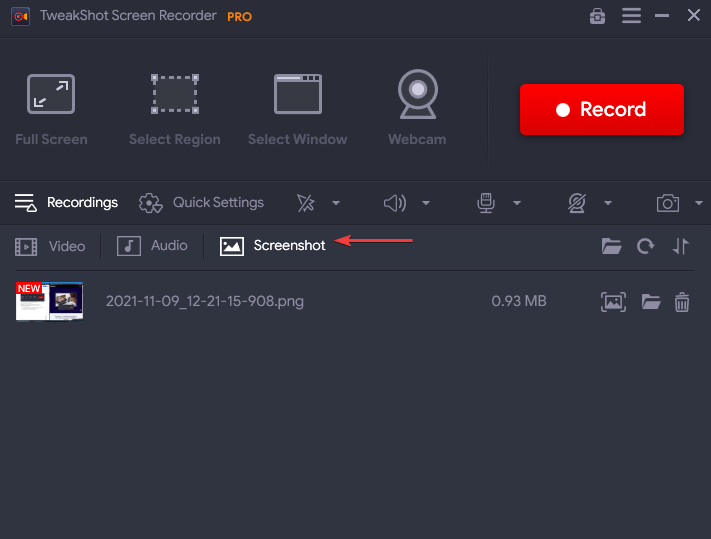Choose the Select Region capture mode
Image resolution: width=711 pixels, height=539 pixels.
[174, 108]
